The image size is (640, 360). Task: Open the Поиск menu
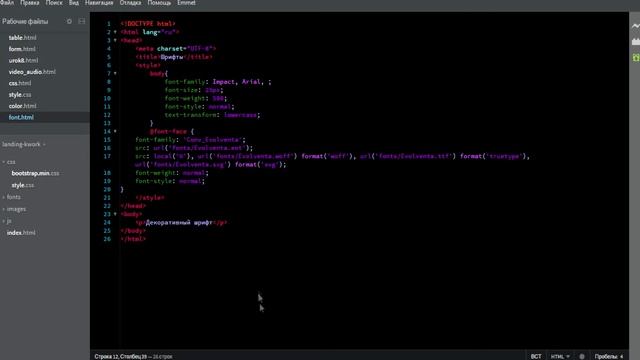tap(54, 3)
